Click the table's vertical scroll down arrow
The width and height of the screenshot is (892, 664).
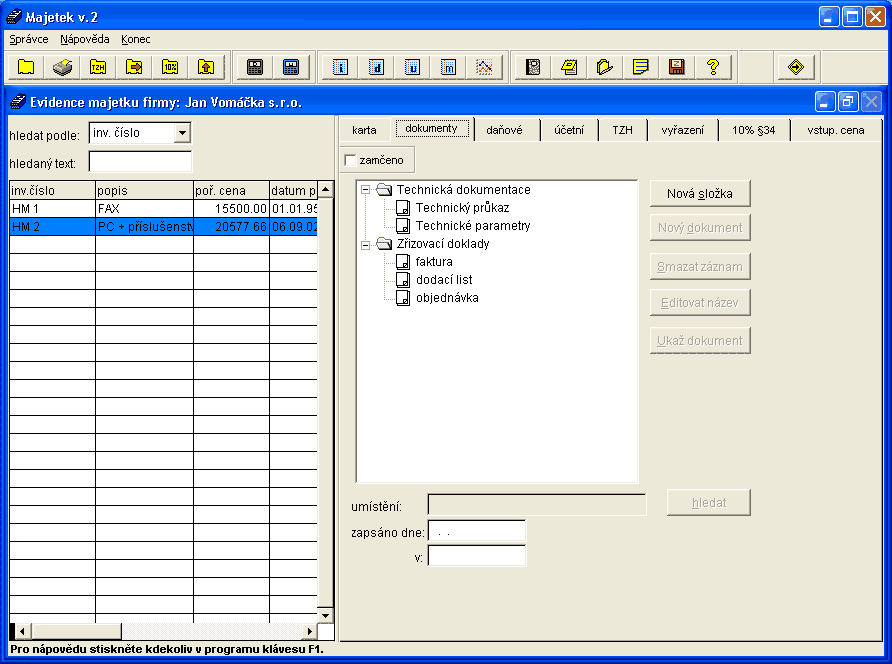click(x=325, y=615)
